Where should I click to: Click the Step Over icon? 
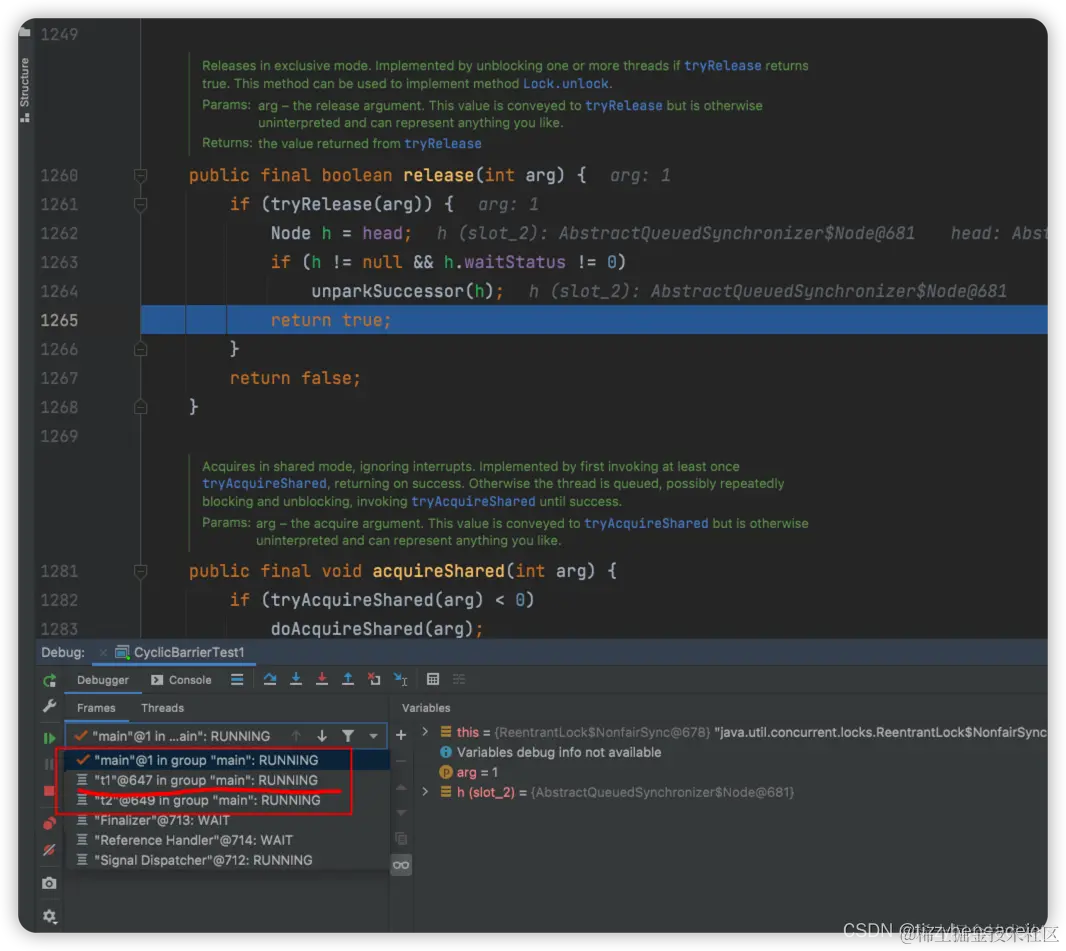270,679
